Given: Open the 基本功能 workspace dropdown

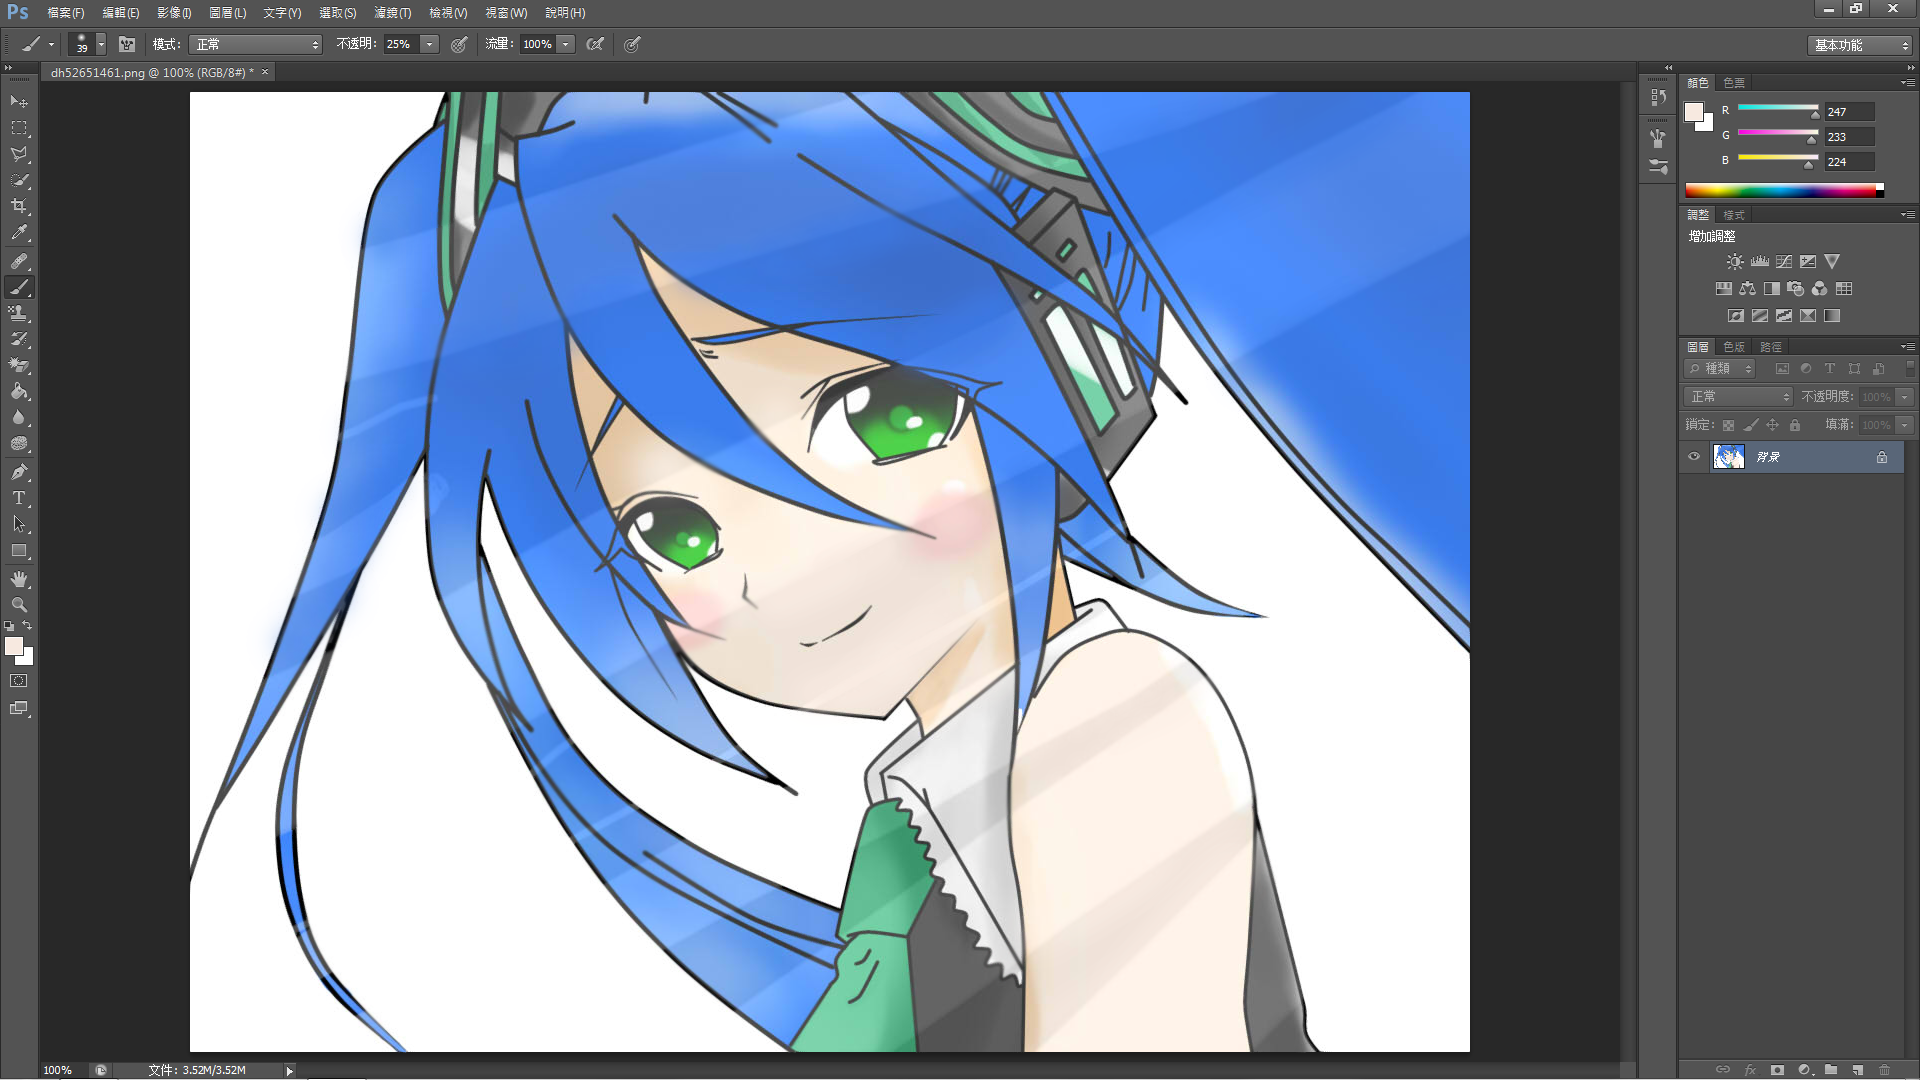Looking at the screenshot, I should 1862,45.
